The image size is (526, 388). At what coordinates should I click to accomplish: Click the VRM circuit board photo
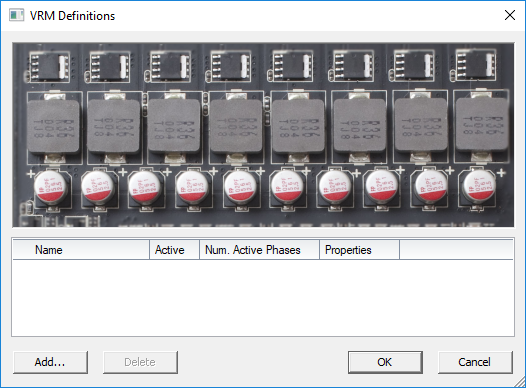point(263,135)
